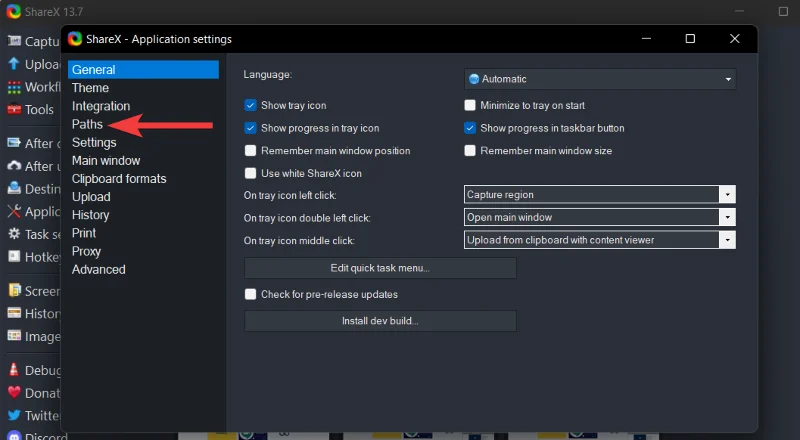
Task: Open the Clipboard formats tab
Action: tap(119, 179)
